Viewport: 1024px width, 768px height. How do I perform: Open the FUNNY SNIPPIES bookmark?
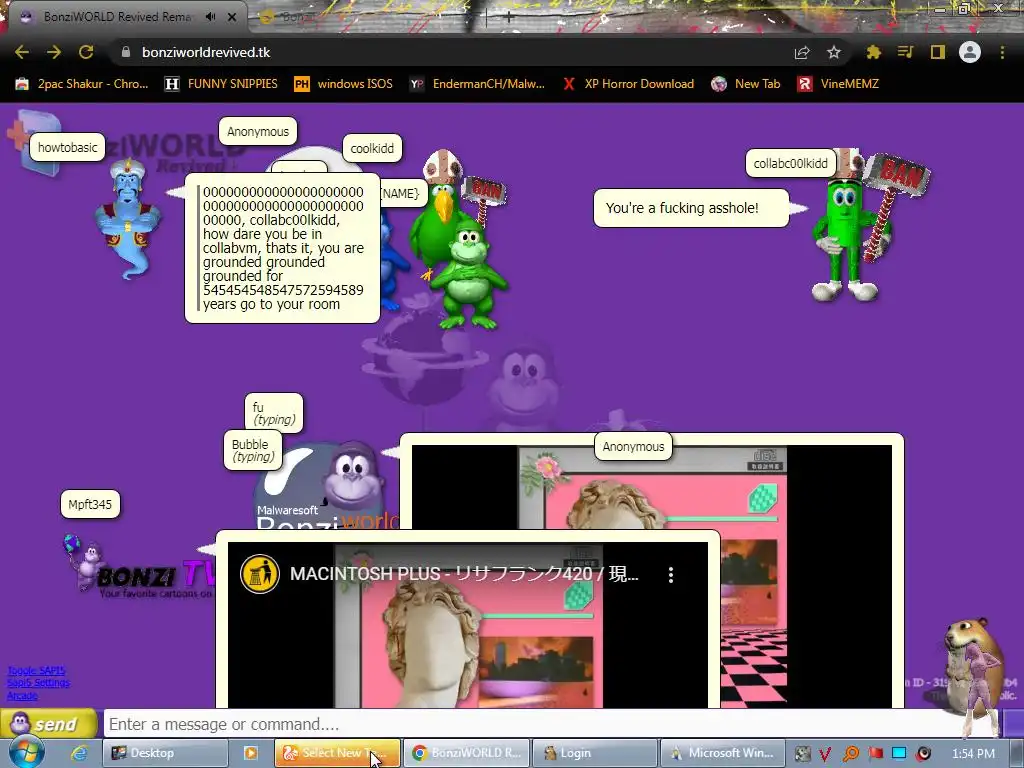pyautogui.click(x=221, y=84)
